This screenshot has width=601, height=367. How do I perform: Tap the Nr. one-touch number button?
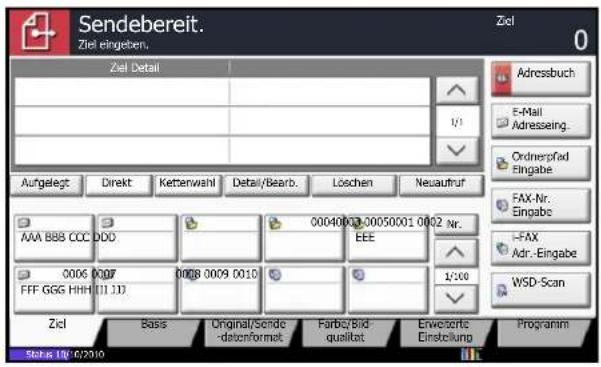pos(456,224)
